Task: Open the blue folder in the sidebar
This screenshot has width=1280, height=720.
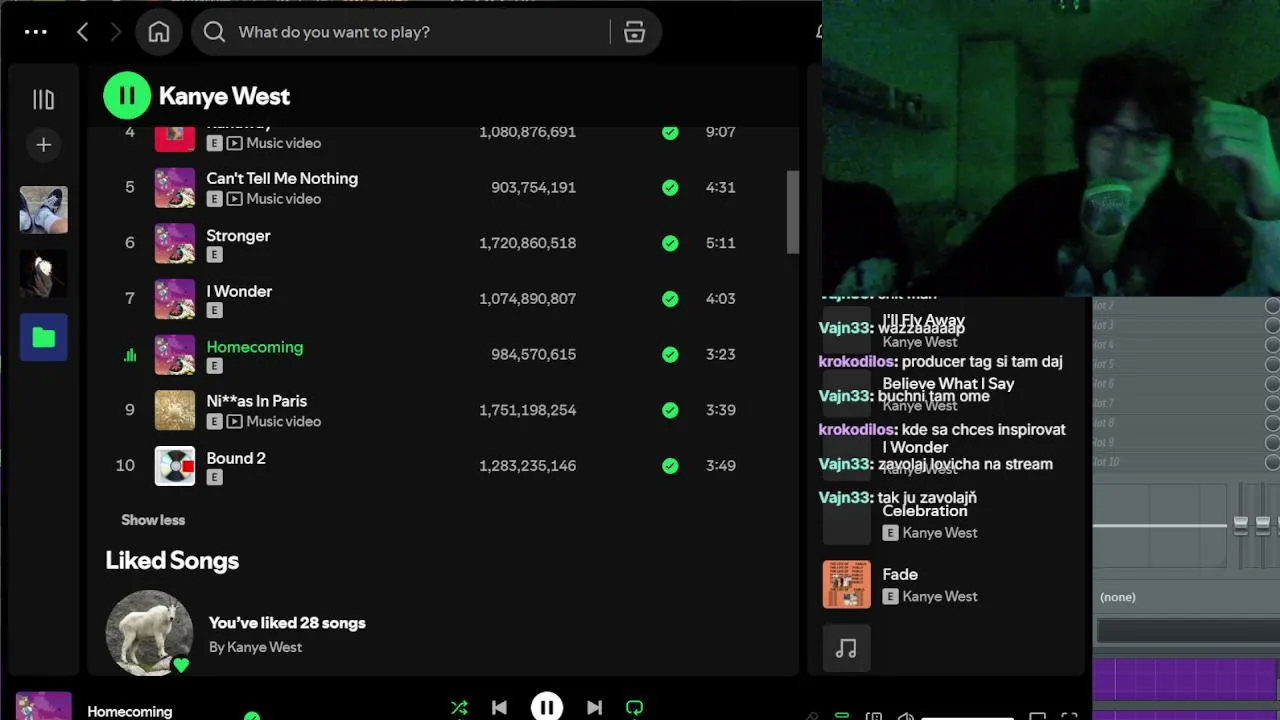Action: coord(44,337)
